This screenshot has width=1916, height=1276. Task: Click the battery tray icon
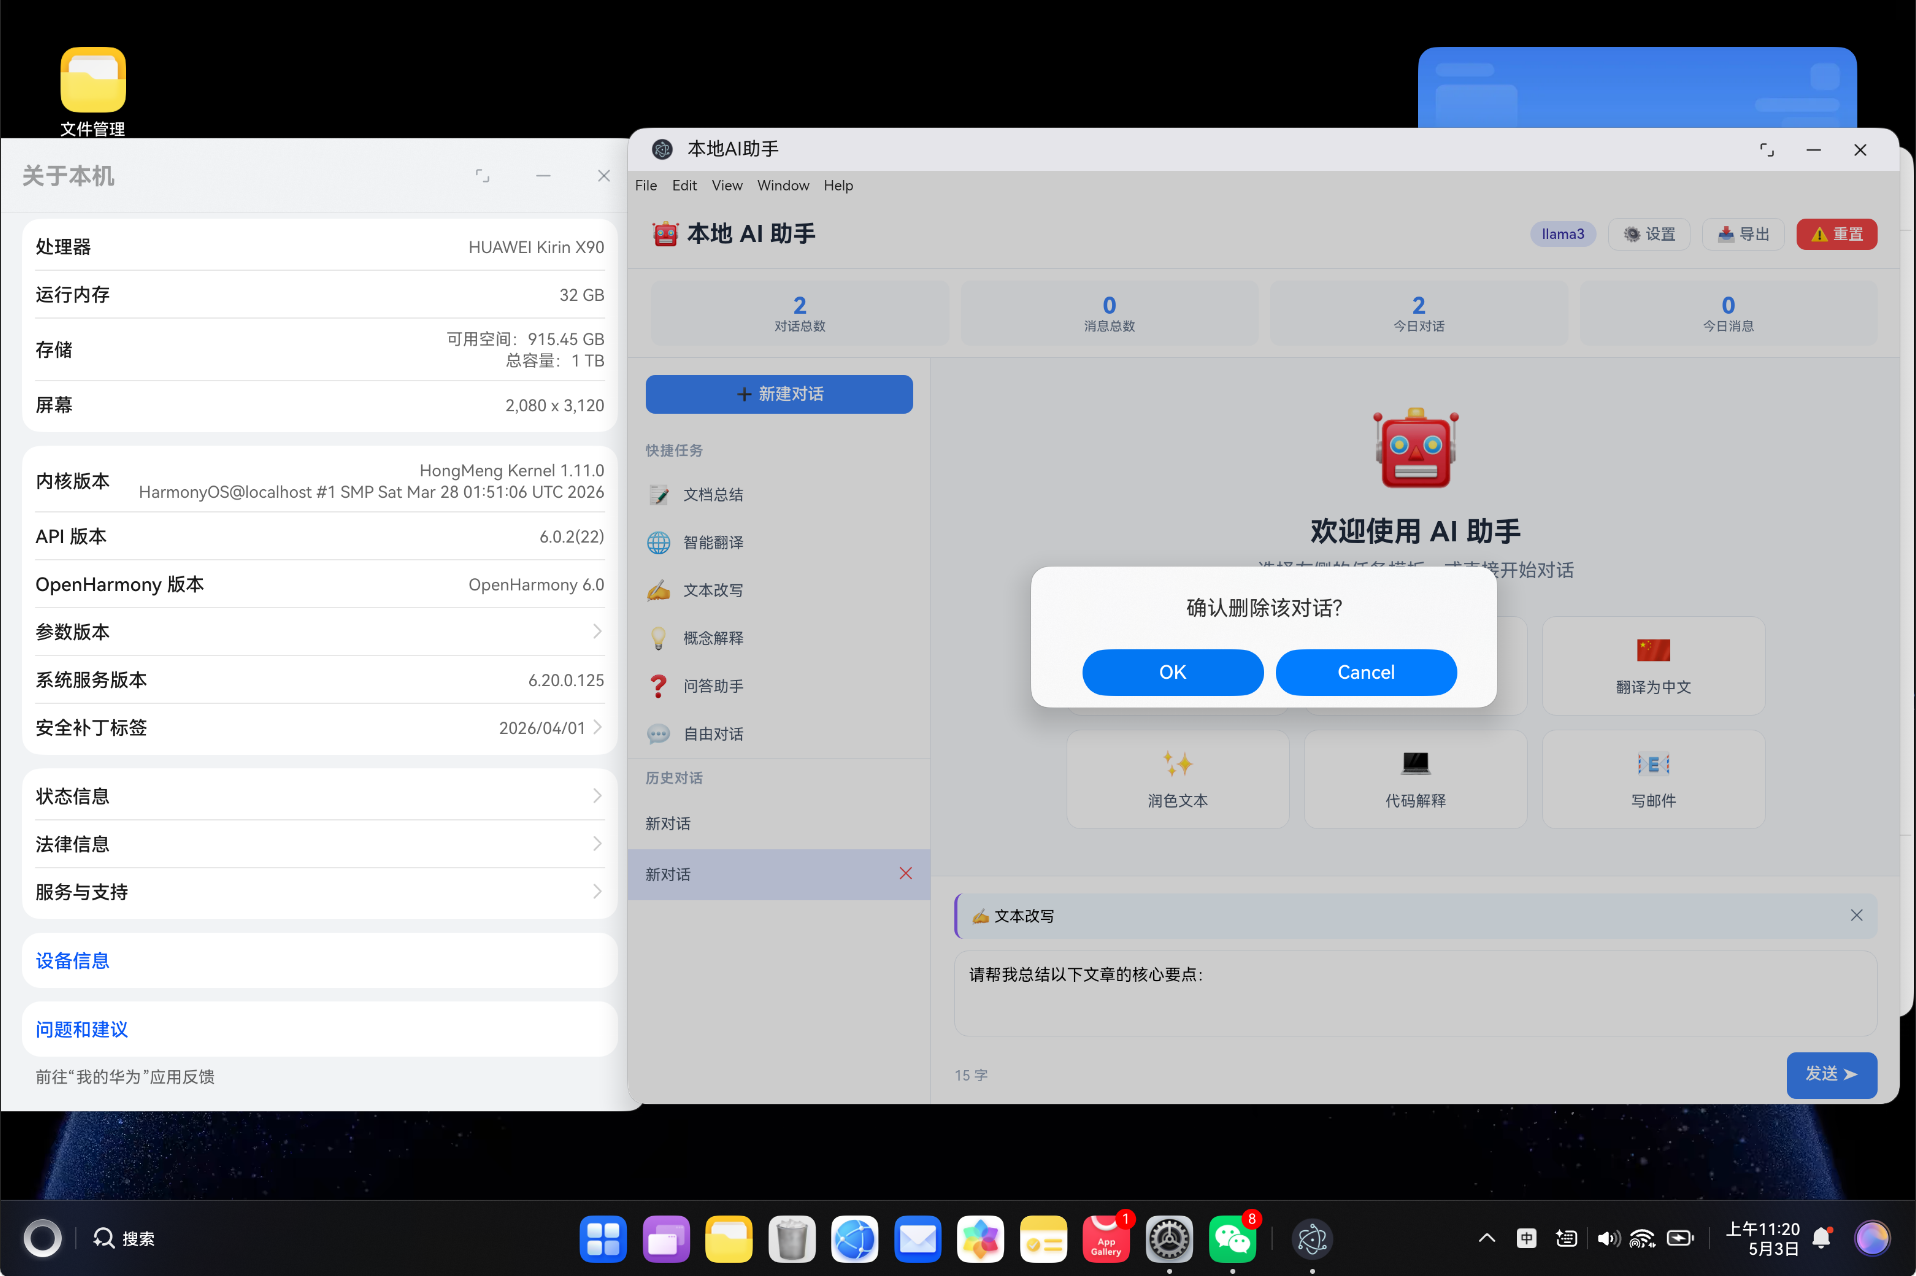tap(1681, 1238)
